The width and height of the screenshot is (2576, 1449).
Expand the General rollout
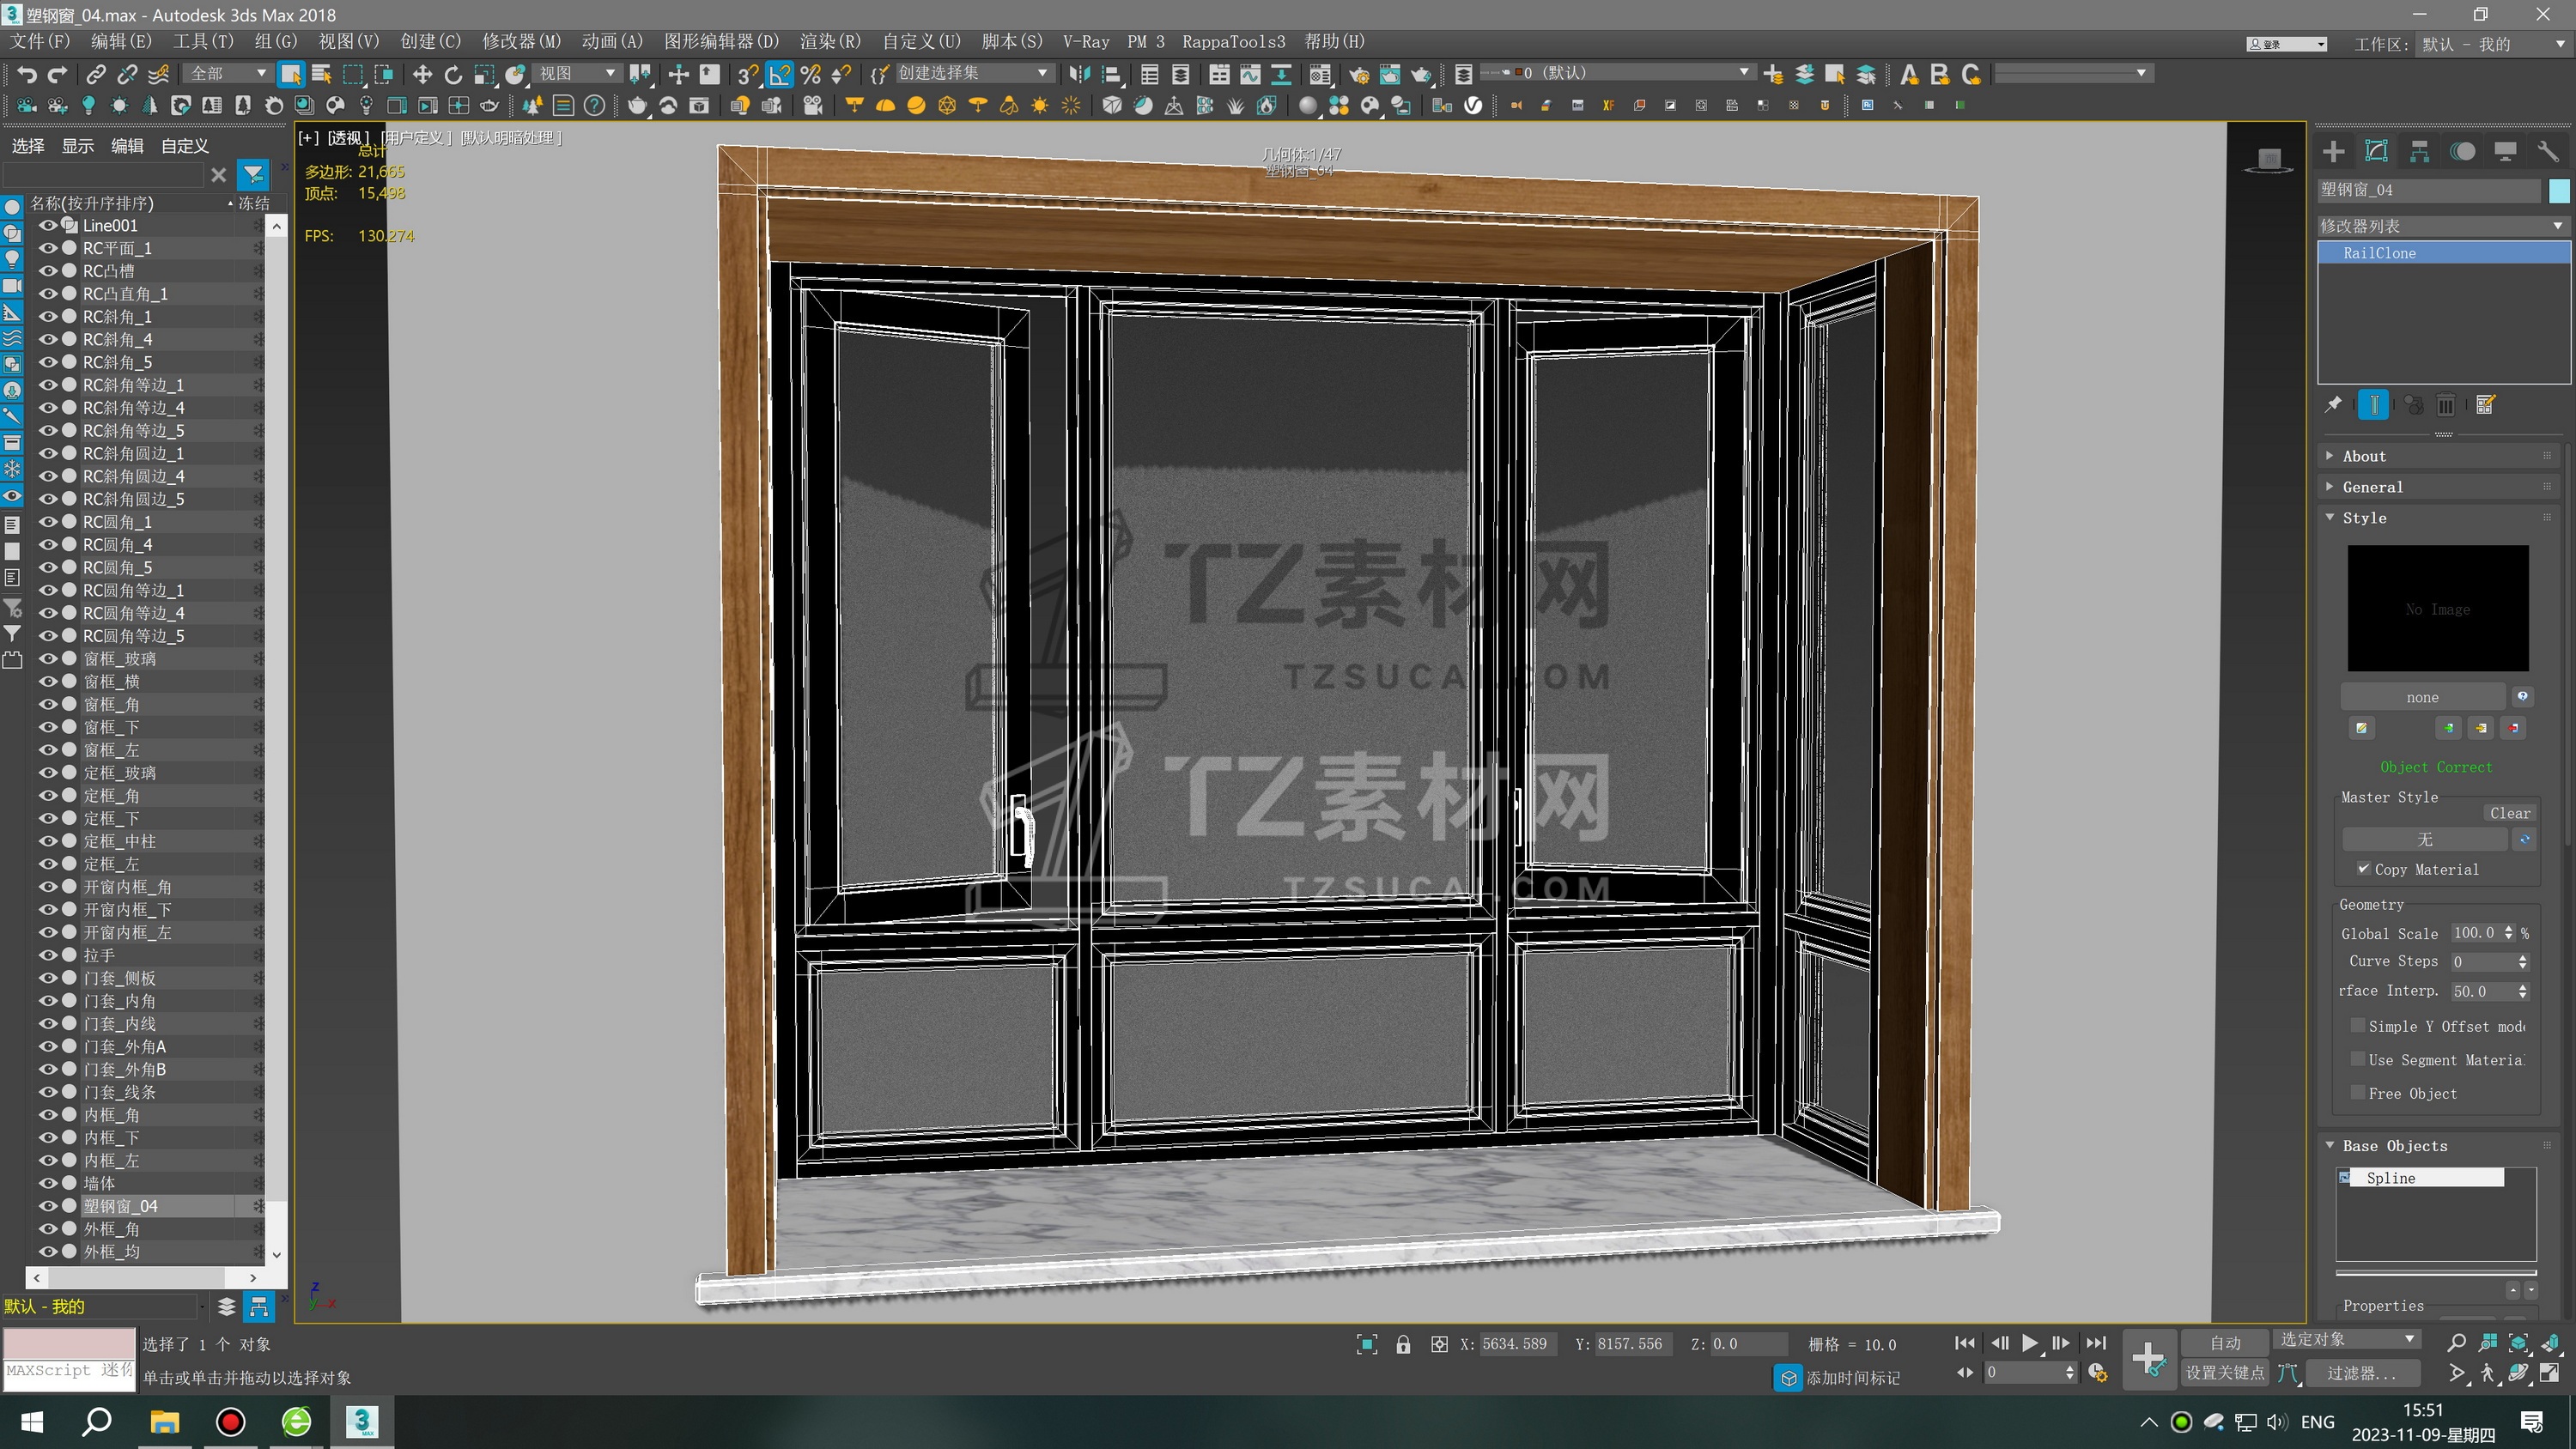point(2372,487)
